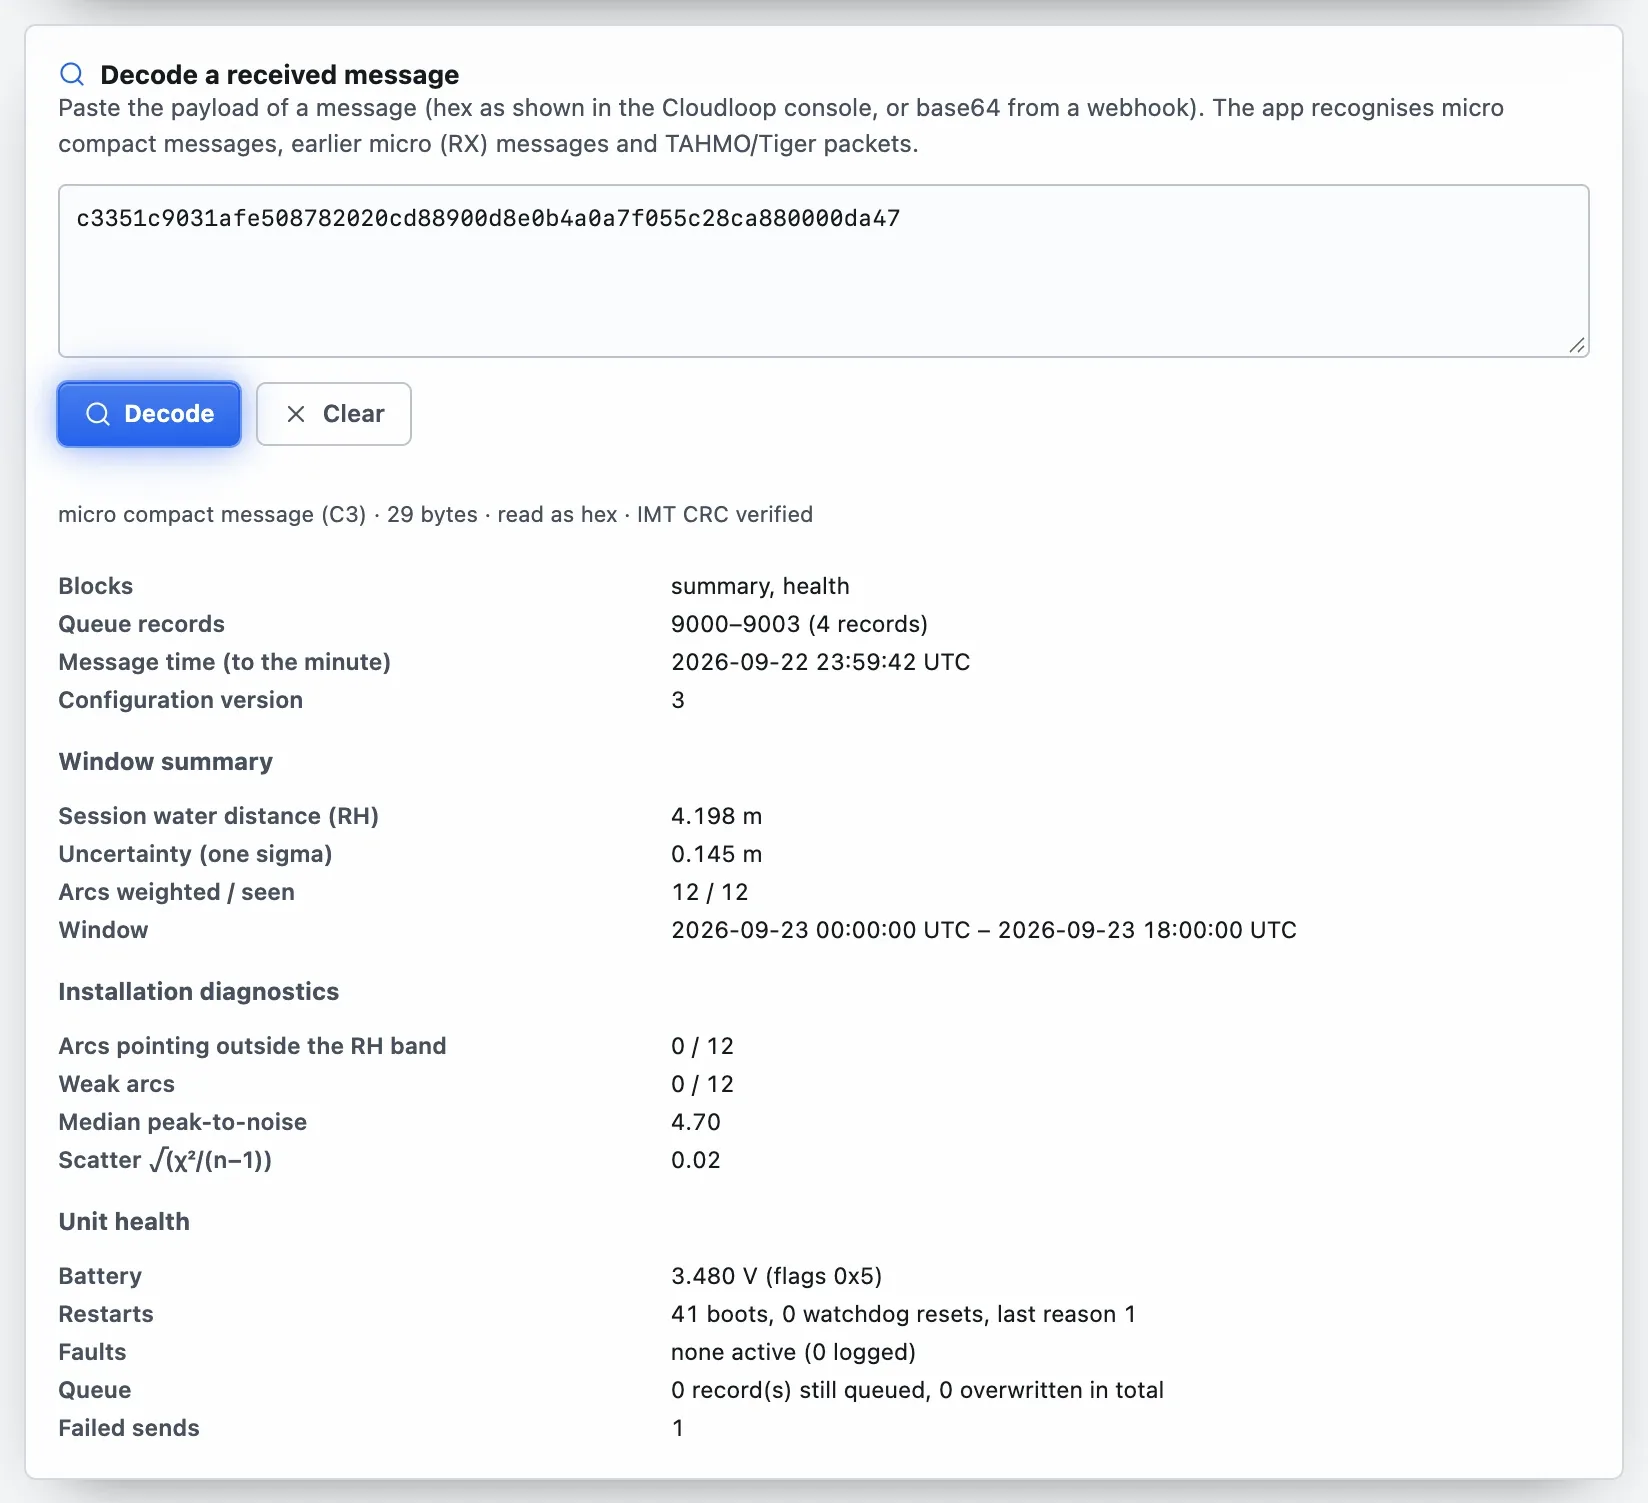
Task: Click the 'Unit health' section heading
Action: [124, 1222]
